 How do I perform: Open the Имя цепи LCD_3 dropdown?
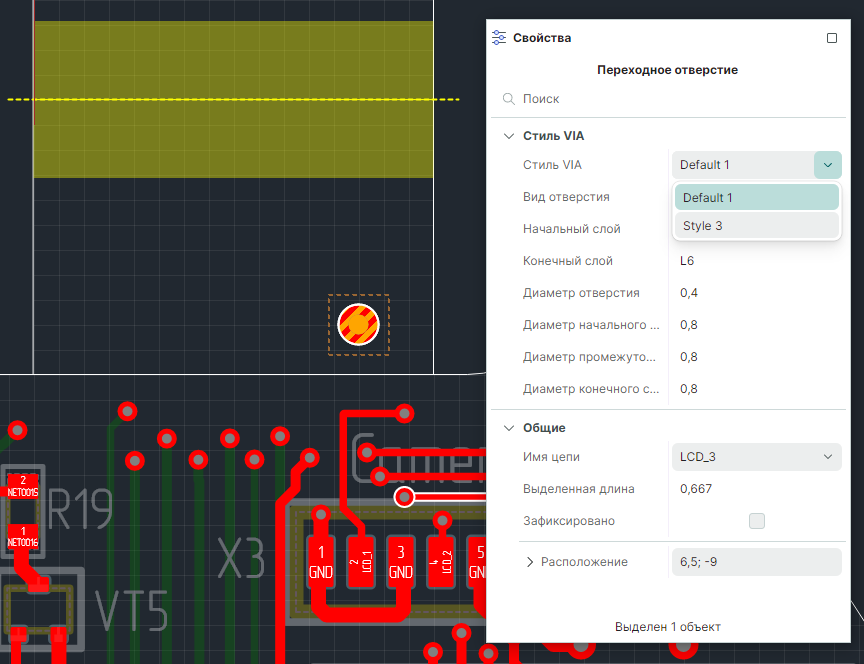[x=757, y=457]
